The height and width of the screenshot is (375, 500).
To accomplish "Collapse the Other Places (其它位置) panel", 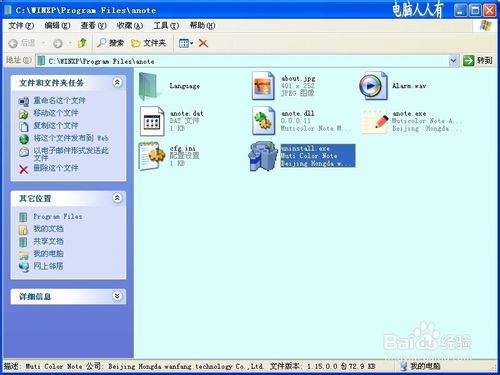I will (117, 198).
